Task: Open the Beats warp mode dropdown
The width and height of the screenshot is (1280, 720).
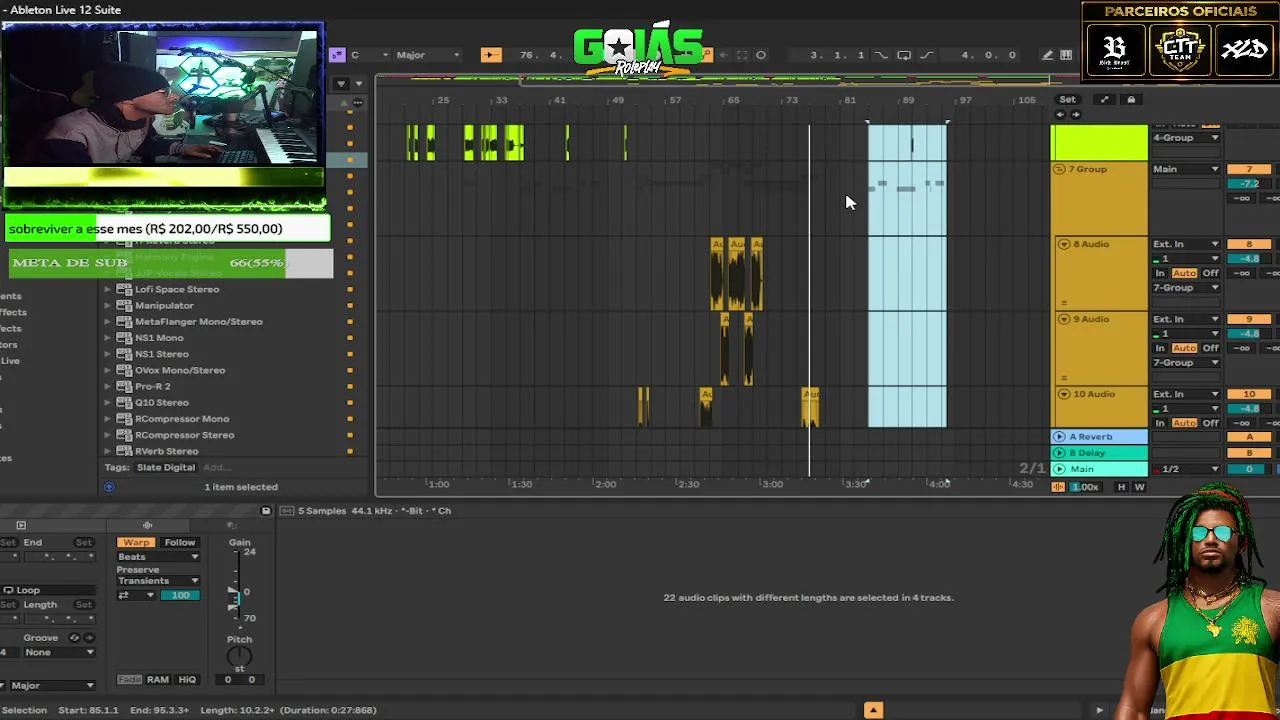Action: point(158,557)
